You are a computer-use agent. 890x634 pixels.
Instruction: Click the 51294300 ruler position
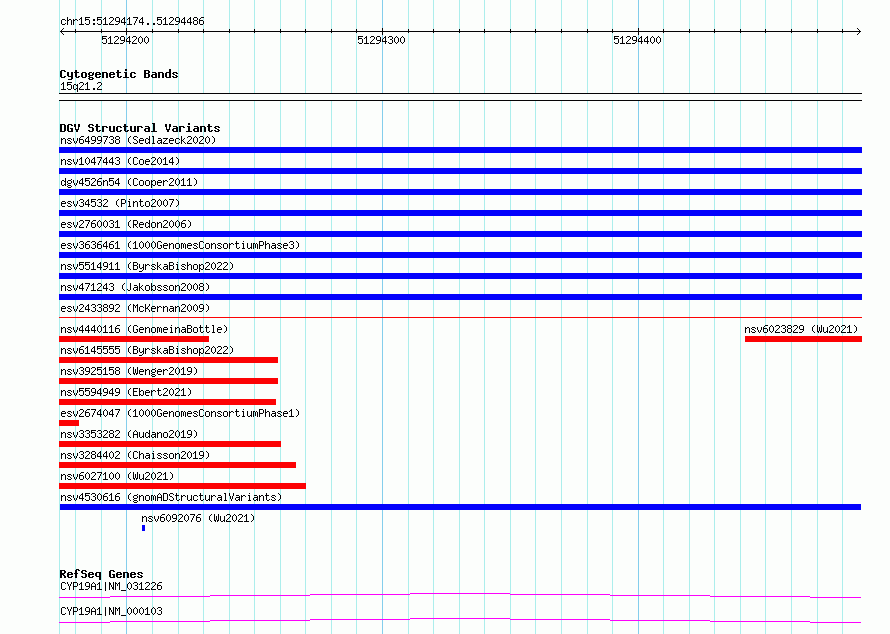(x=381, y=40)
